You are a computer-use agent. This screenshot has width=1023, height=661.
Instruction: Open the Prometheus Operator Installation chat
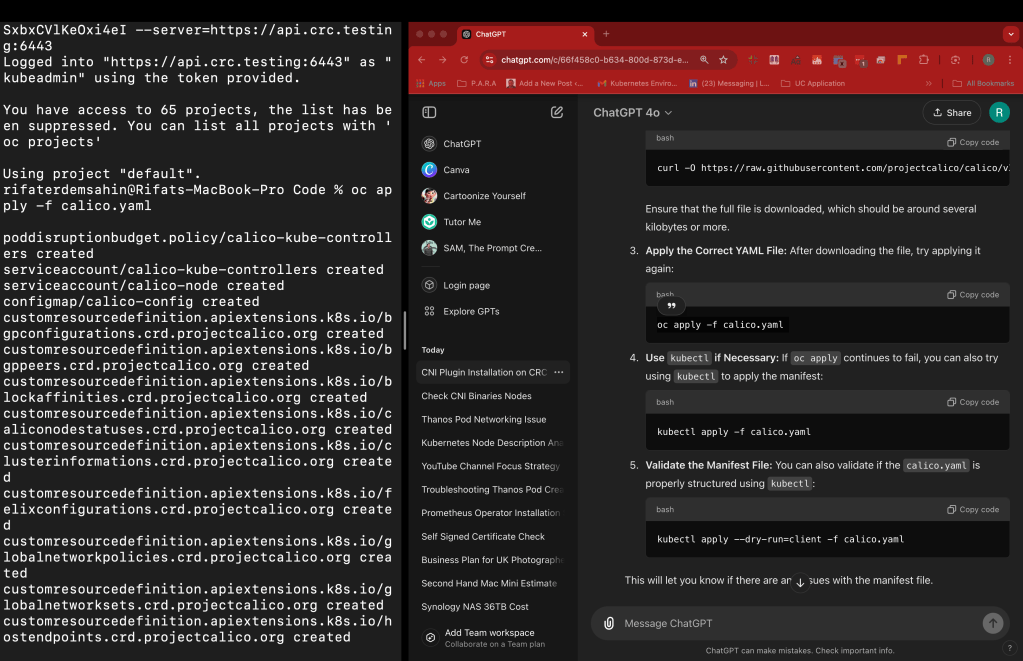click(493, 513)
